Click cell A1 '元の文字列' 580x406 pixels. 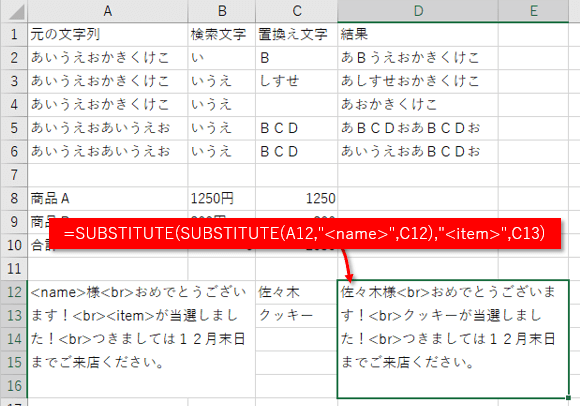coord(108,34)
